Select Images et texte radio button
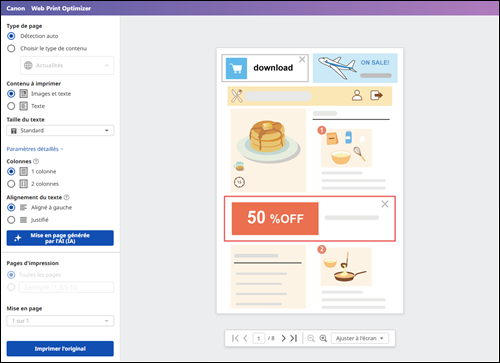500x363 pixels. (x=11, y=94)
